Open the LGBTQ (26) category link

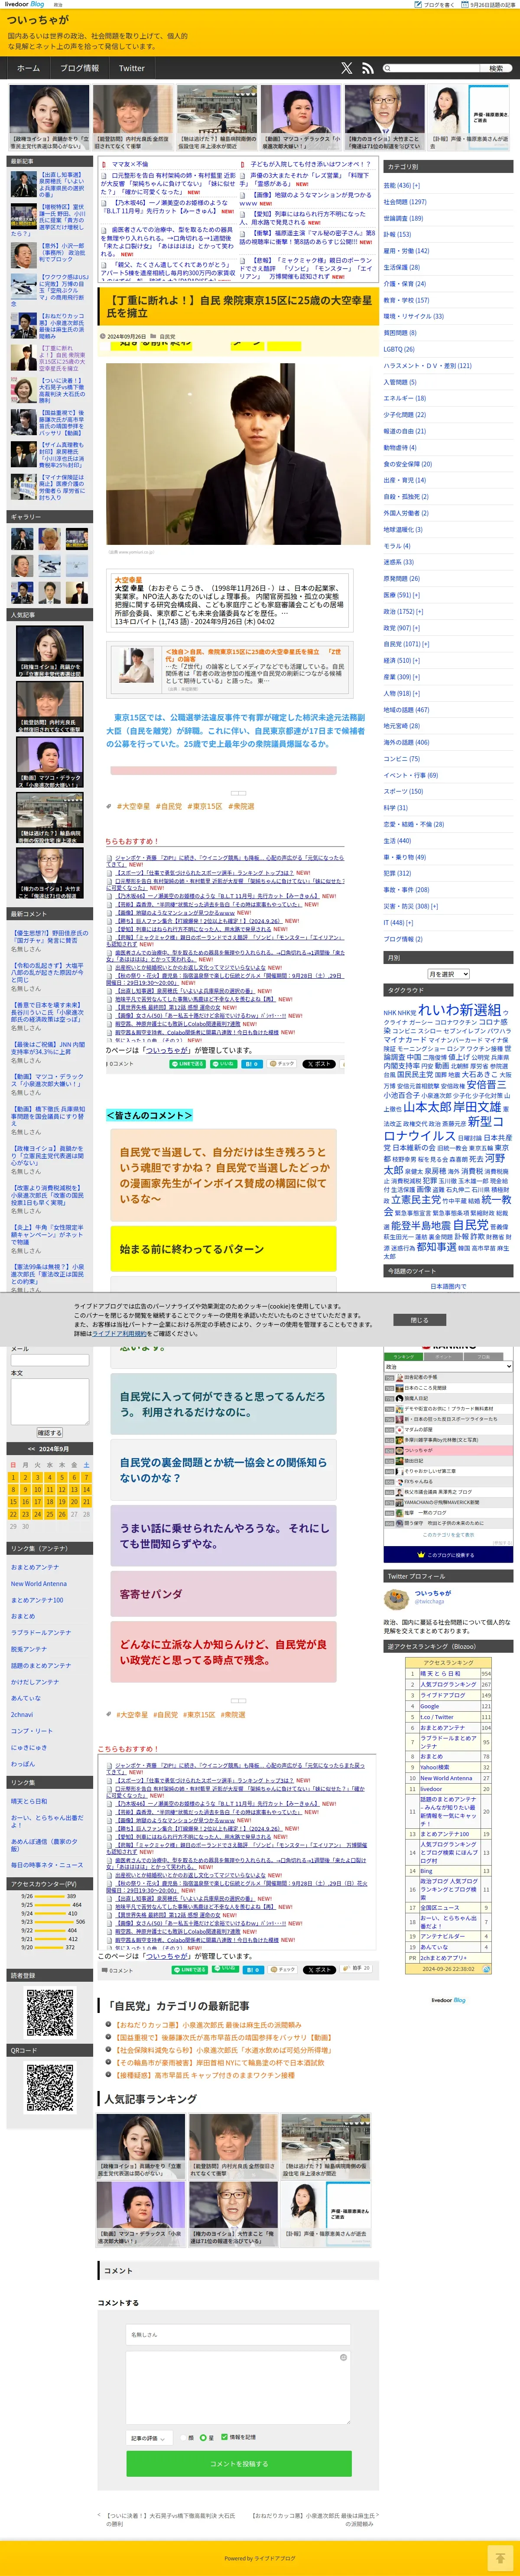[399, 349]
